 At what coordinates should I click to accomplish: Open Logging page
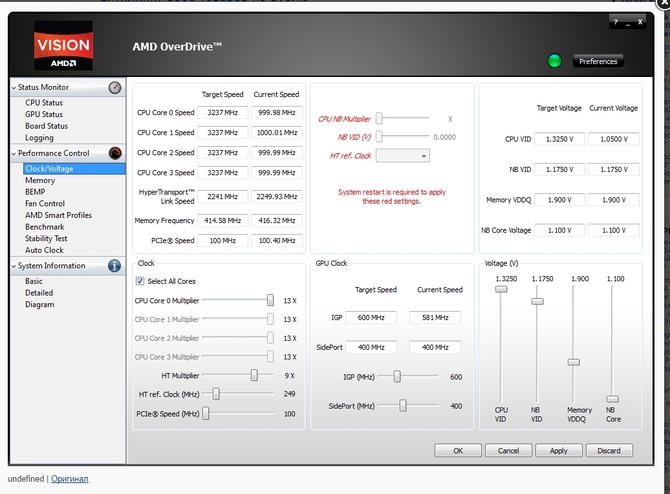click(x=39, y=138)
